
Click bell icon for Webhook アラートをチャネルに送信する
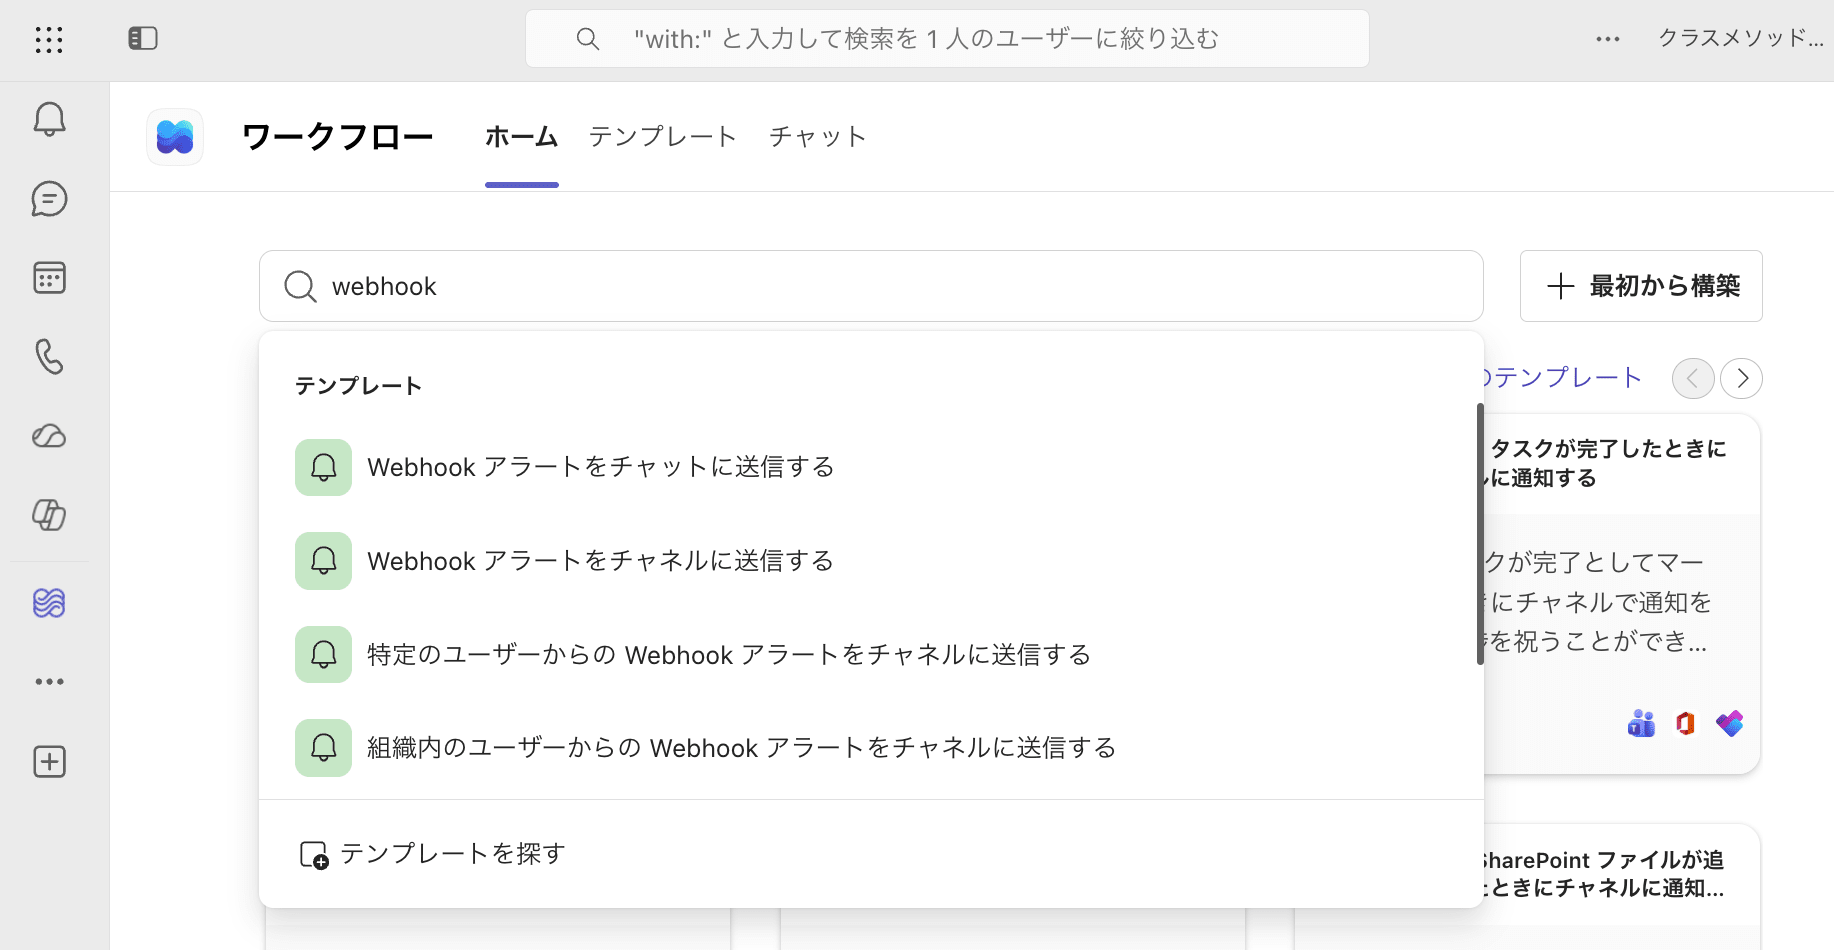coord(323,561)
